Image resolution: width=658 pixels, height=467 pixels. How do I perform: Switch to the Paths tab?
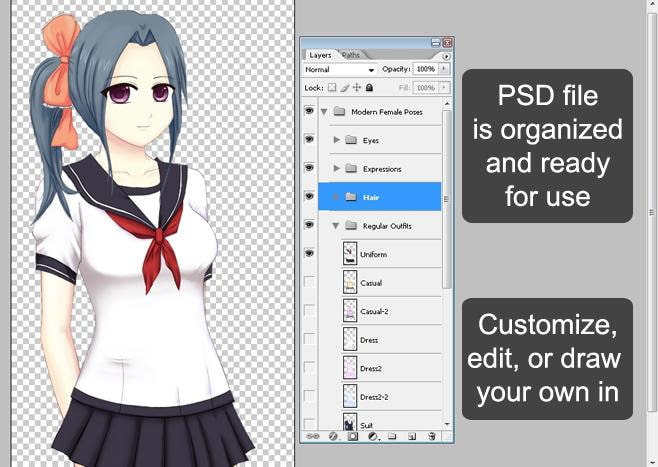pos(350,55)
